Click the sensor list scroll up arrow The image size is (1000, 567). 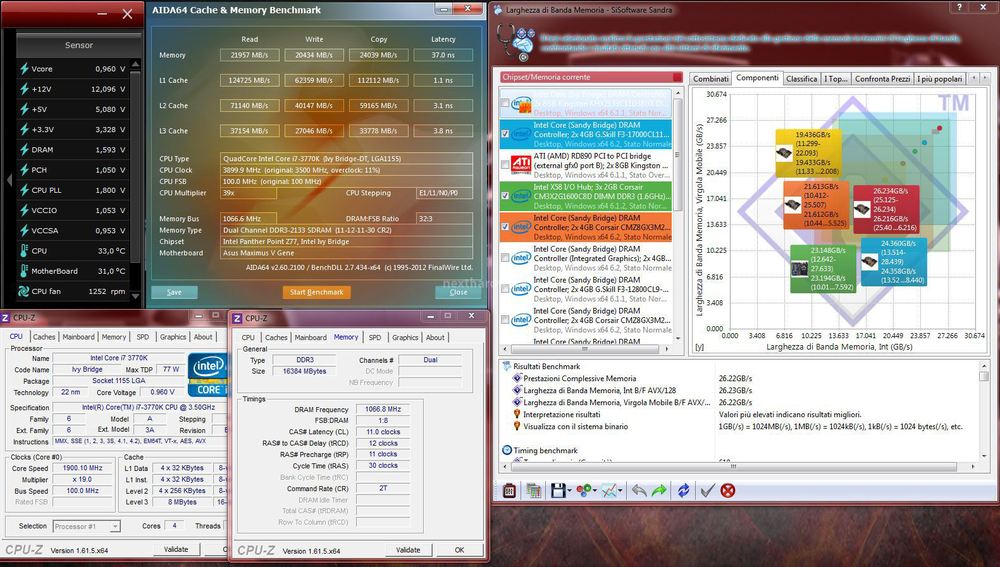pos(135,65)
